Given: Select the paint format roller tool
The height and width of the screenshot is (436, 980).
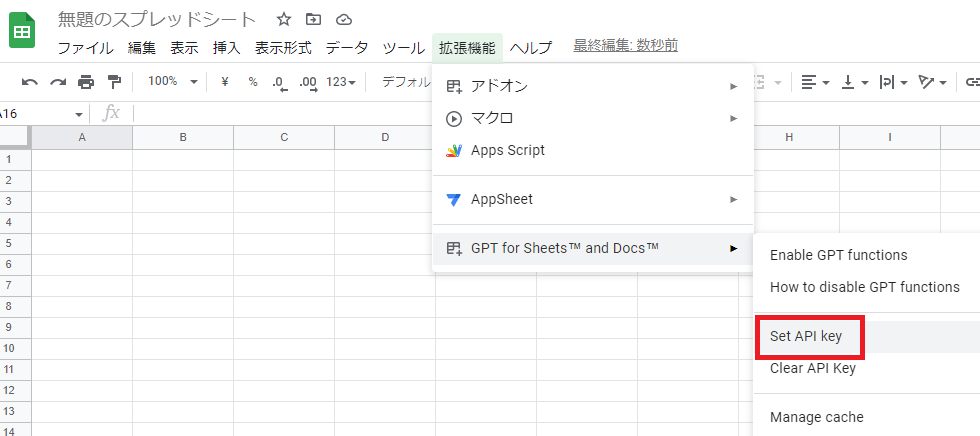Looking at the screenshot, I should click(x=114, y=82).
